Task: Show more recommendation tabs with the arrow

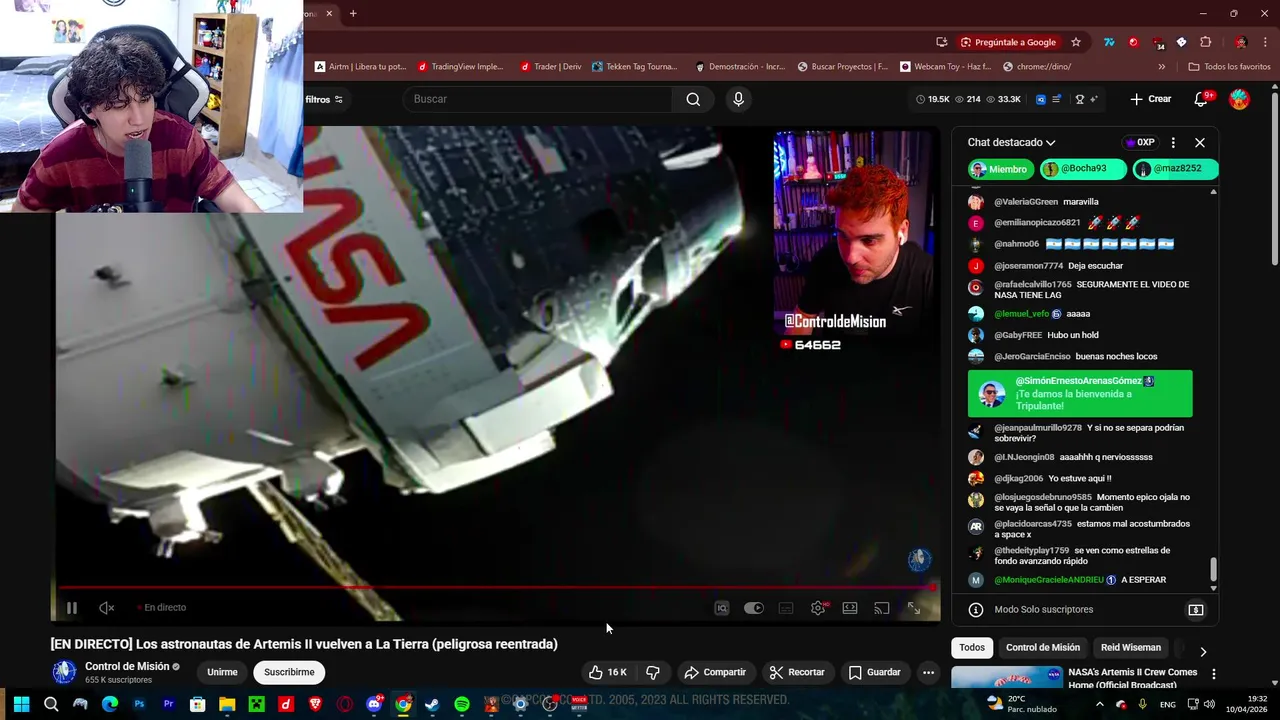Action: click(1203, 650)
